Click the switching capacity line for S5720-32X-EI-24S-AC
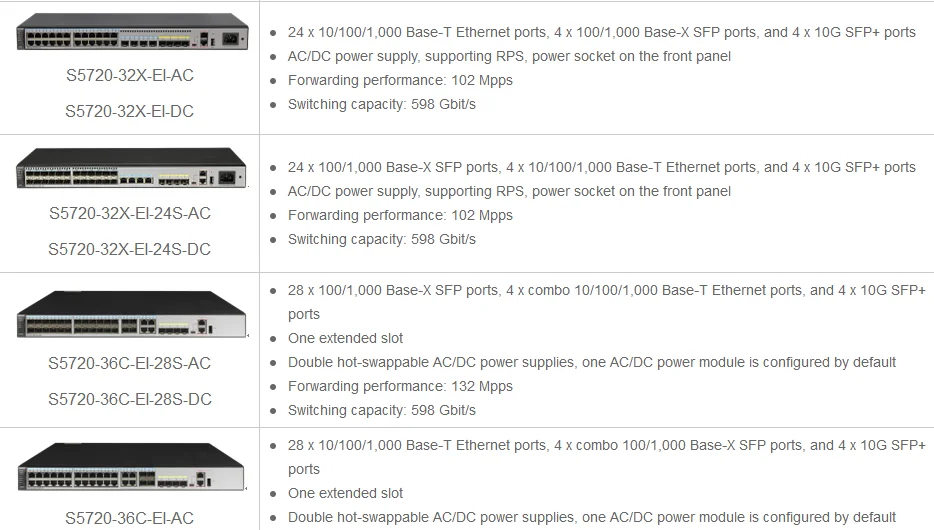The width and height of the screenshot is (934, 530). coord(381,239)
